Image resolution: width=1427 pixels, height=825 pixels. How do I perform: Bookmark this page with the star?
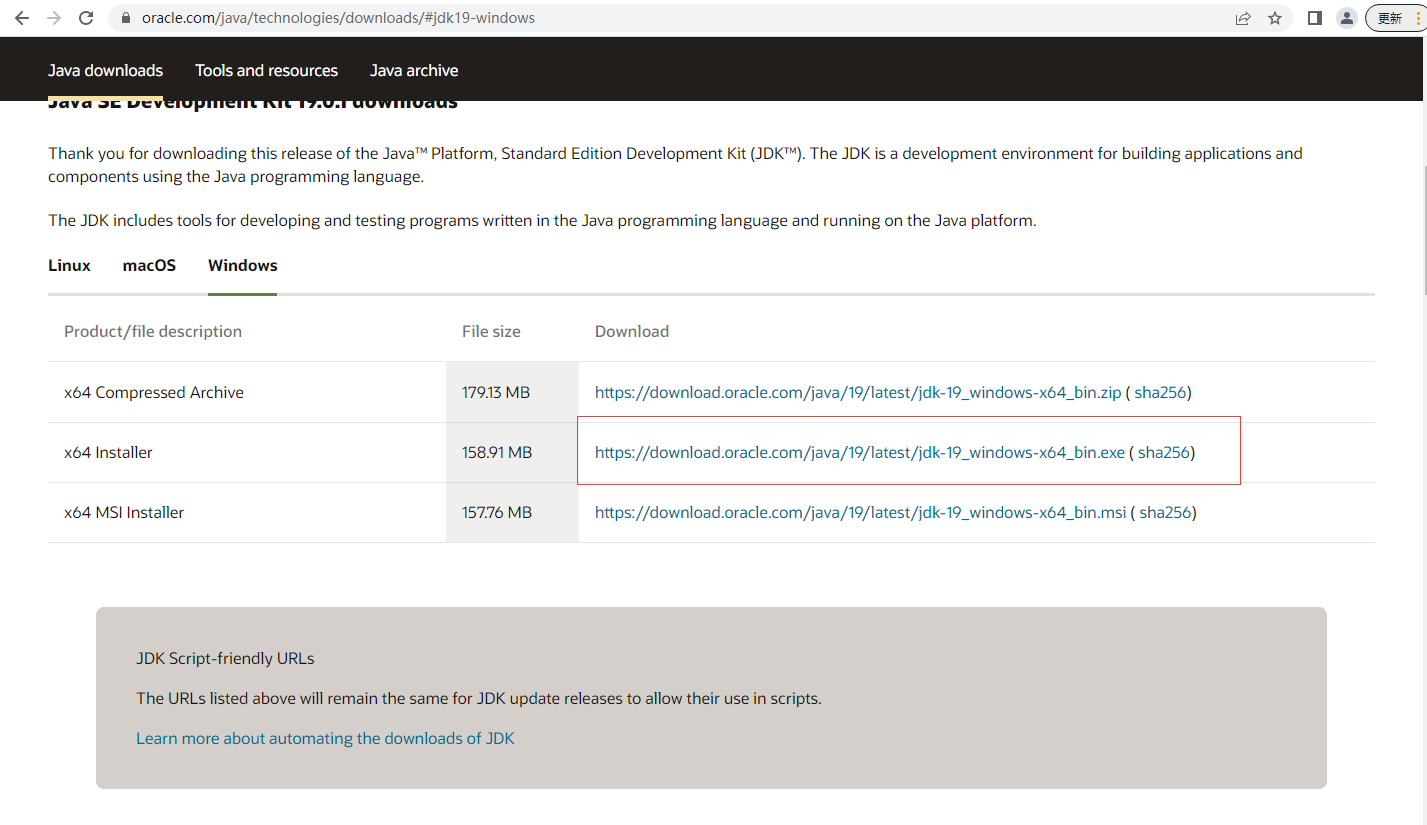(x=1275, y=18)
